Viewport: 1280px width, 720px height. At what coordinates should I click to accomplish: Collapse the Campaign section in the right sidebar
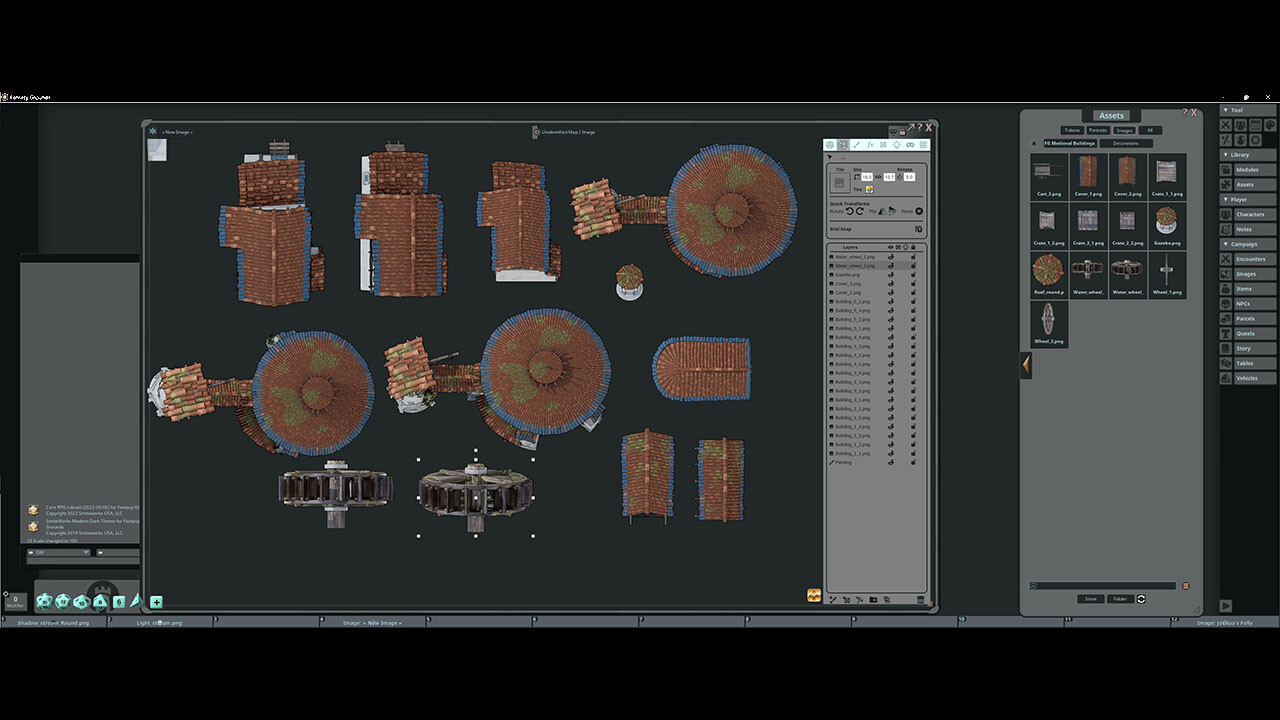(1228, 243)
